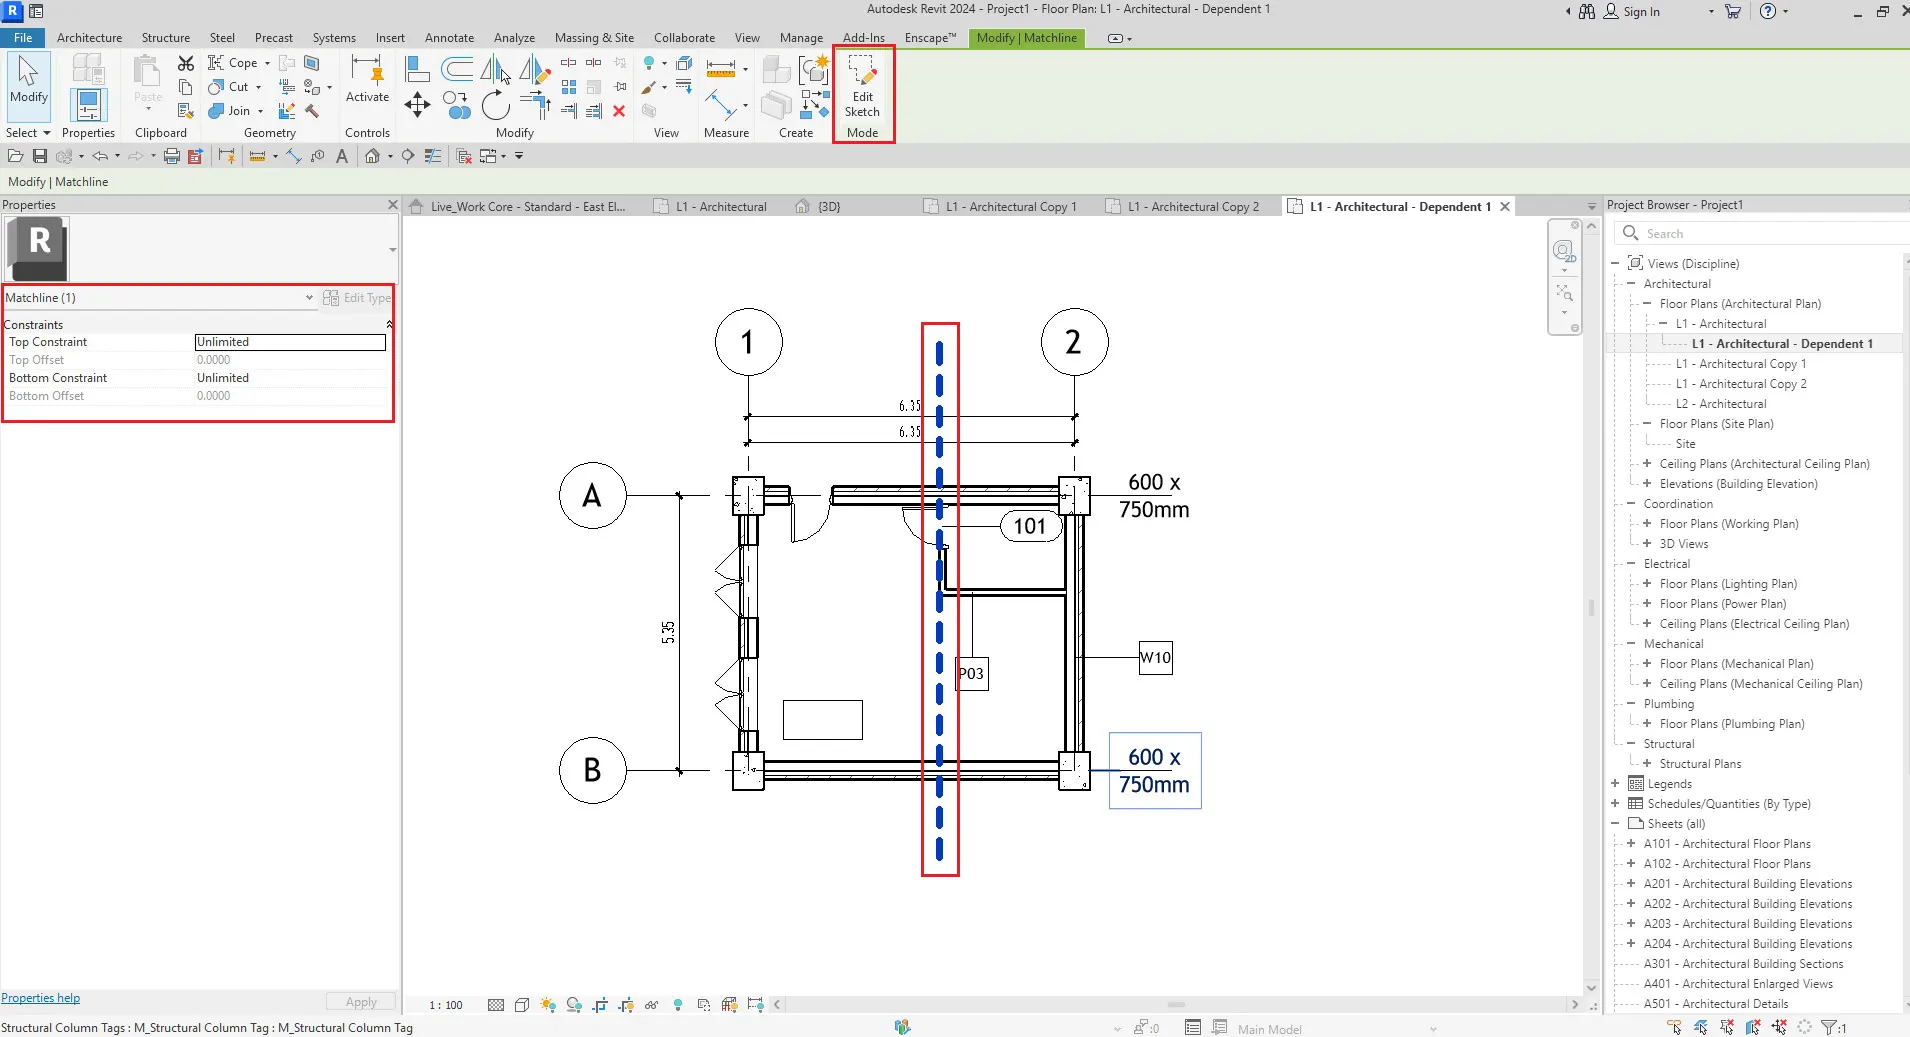Toggle Select Links in status bar

tap(1674, 1027)
